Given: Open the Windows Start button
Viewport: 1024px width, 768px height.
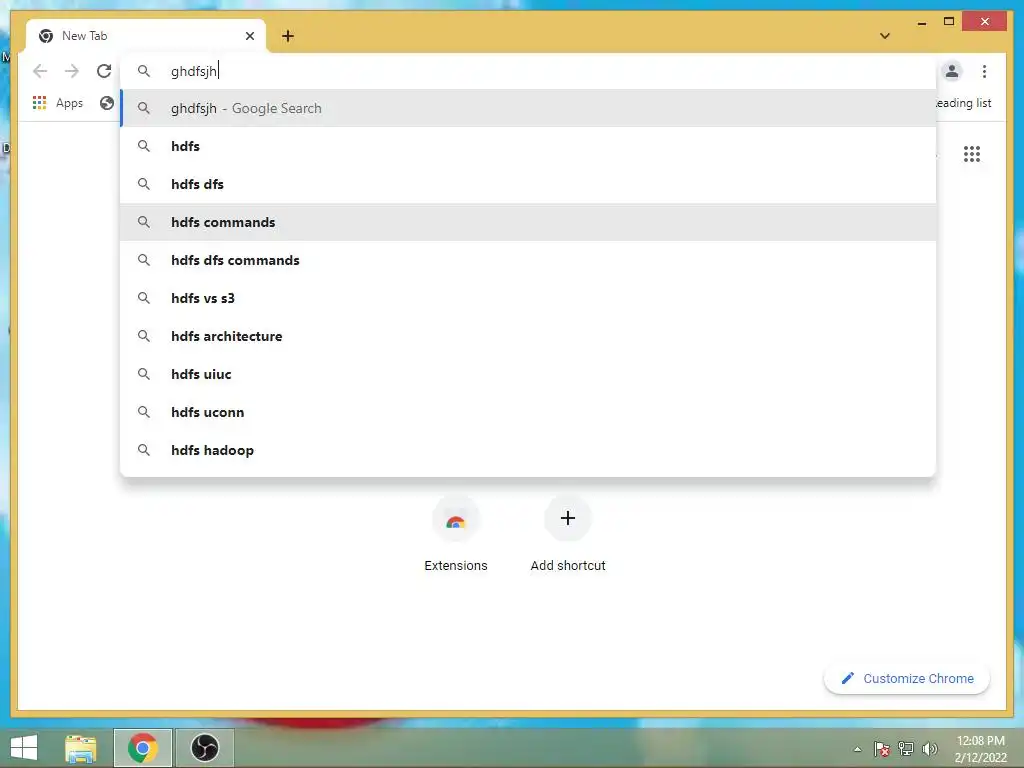Looking at the screenshot, I should point(24,748).
